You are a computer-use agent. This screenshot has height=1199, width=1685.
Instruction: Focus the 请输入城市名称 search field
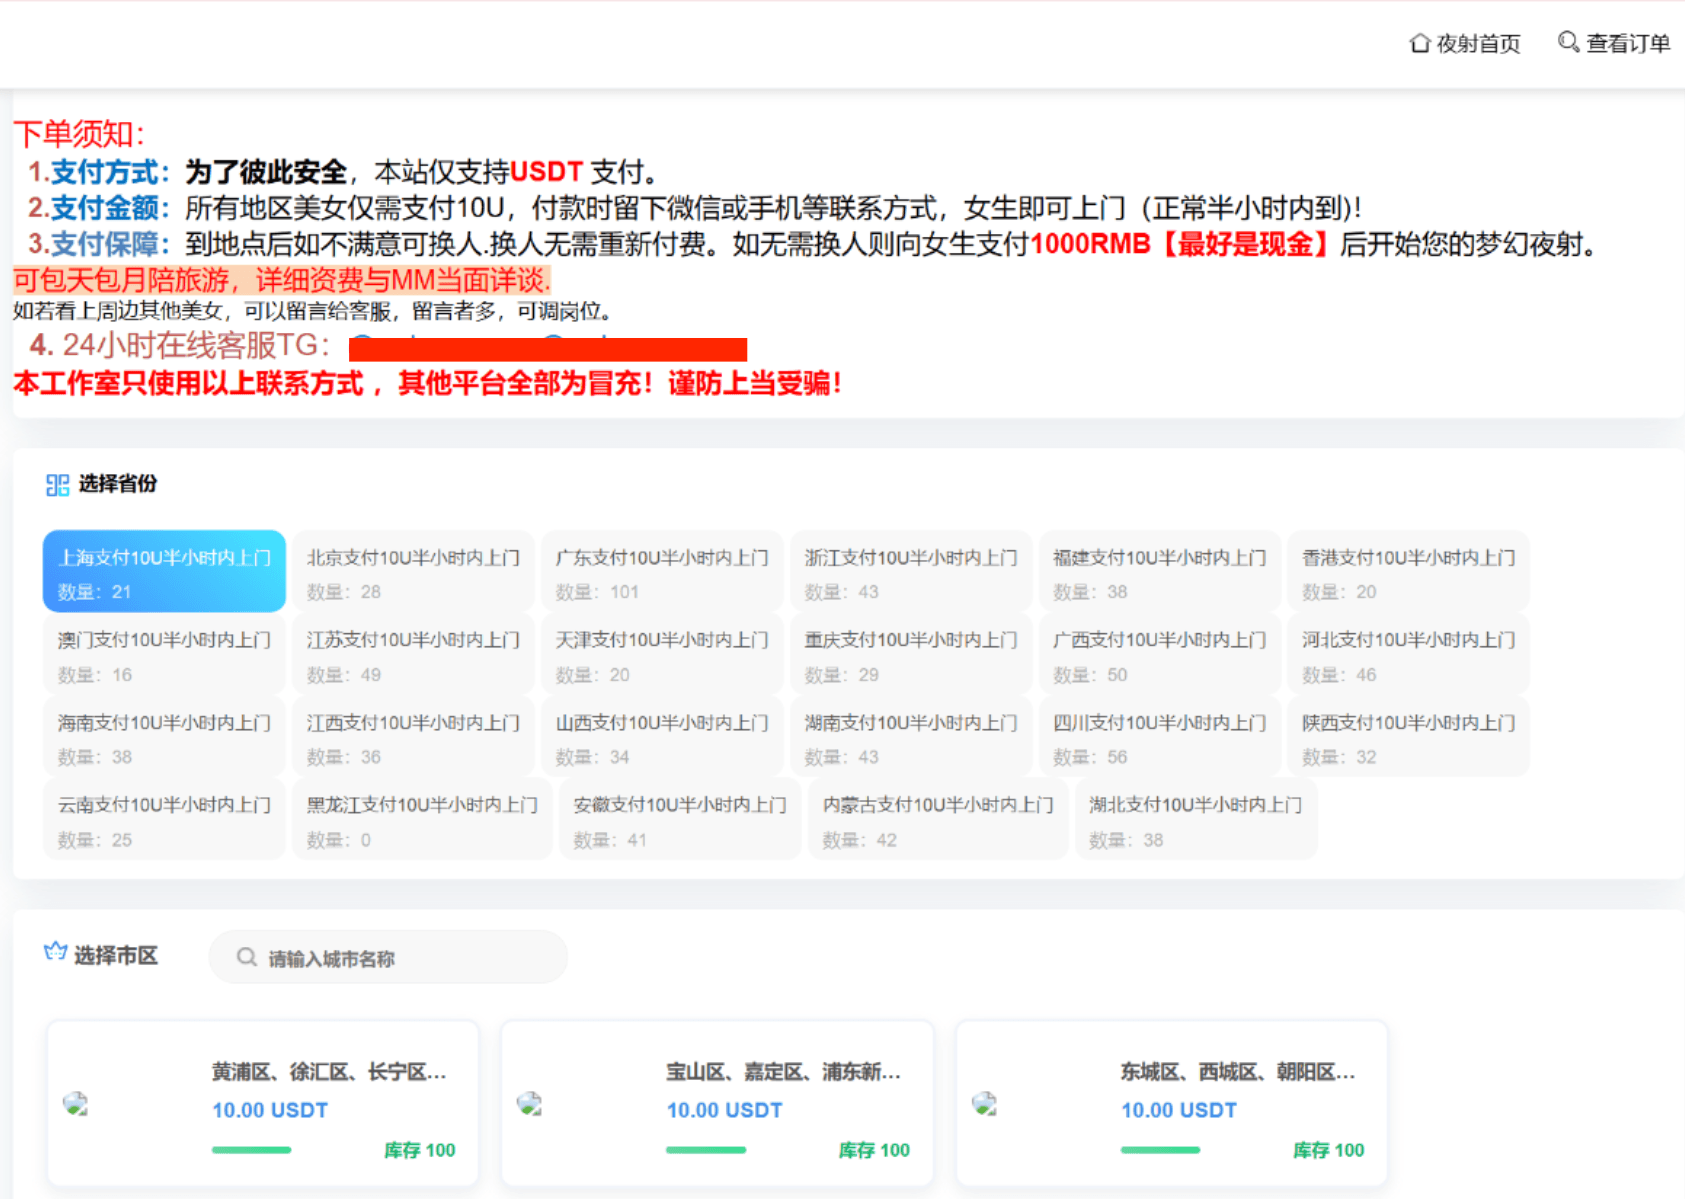(400, 958)
